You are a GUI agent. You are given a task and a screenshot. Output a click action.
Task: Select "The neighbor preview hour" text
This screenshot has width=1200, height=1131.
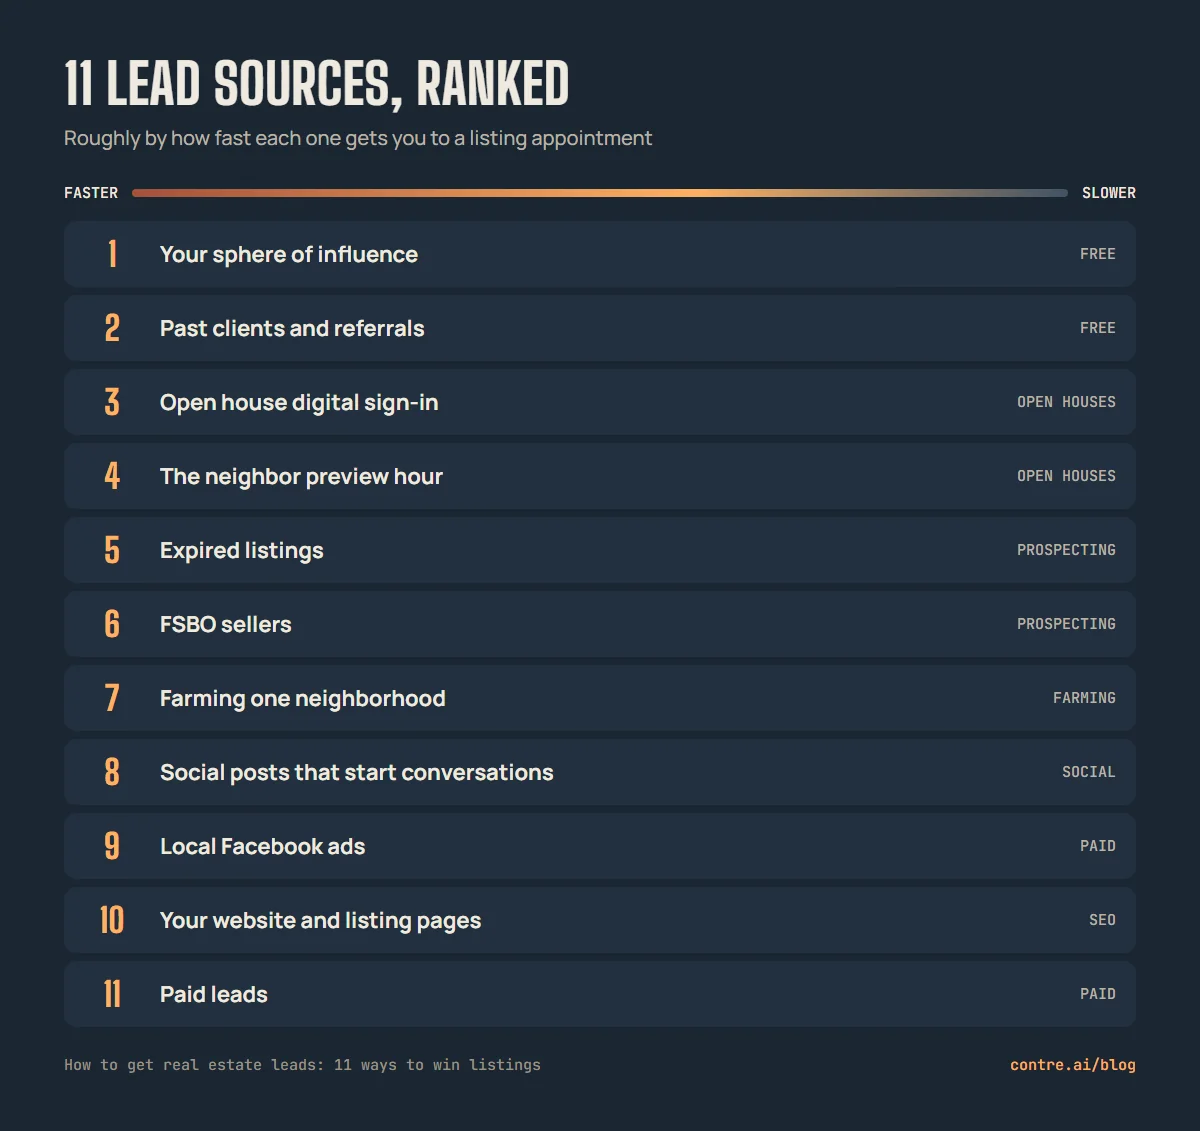point(301,477)
